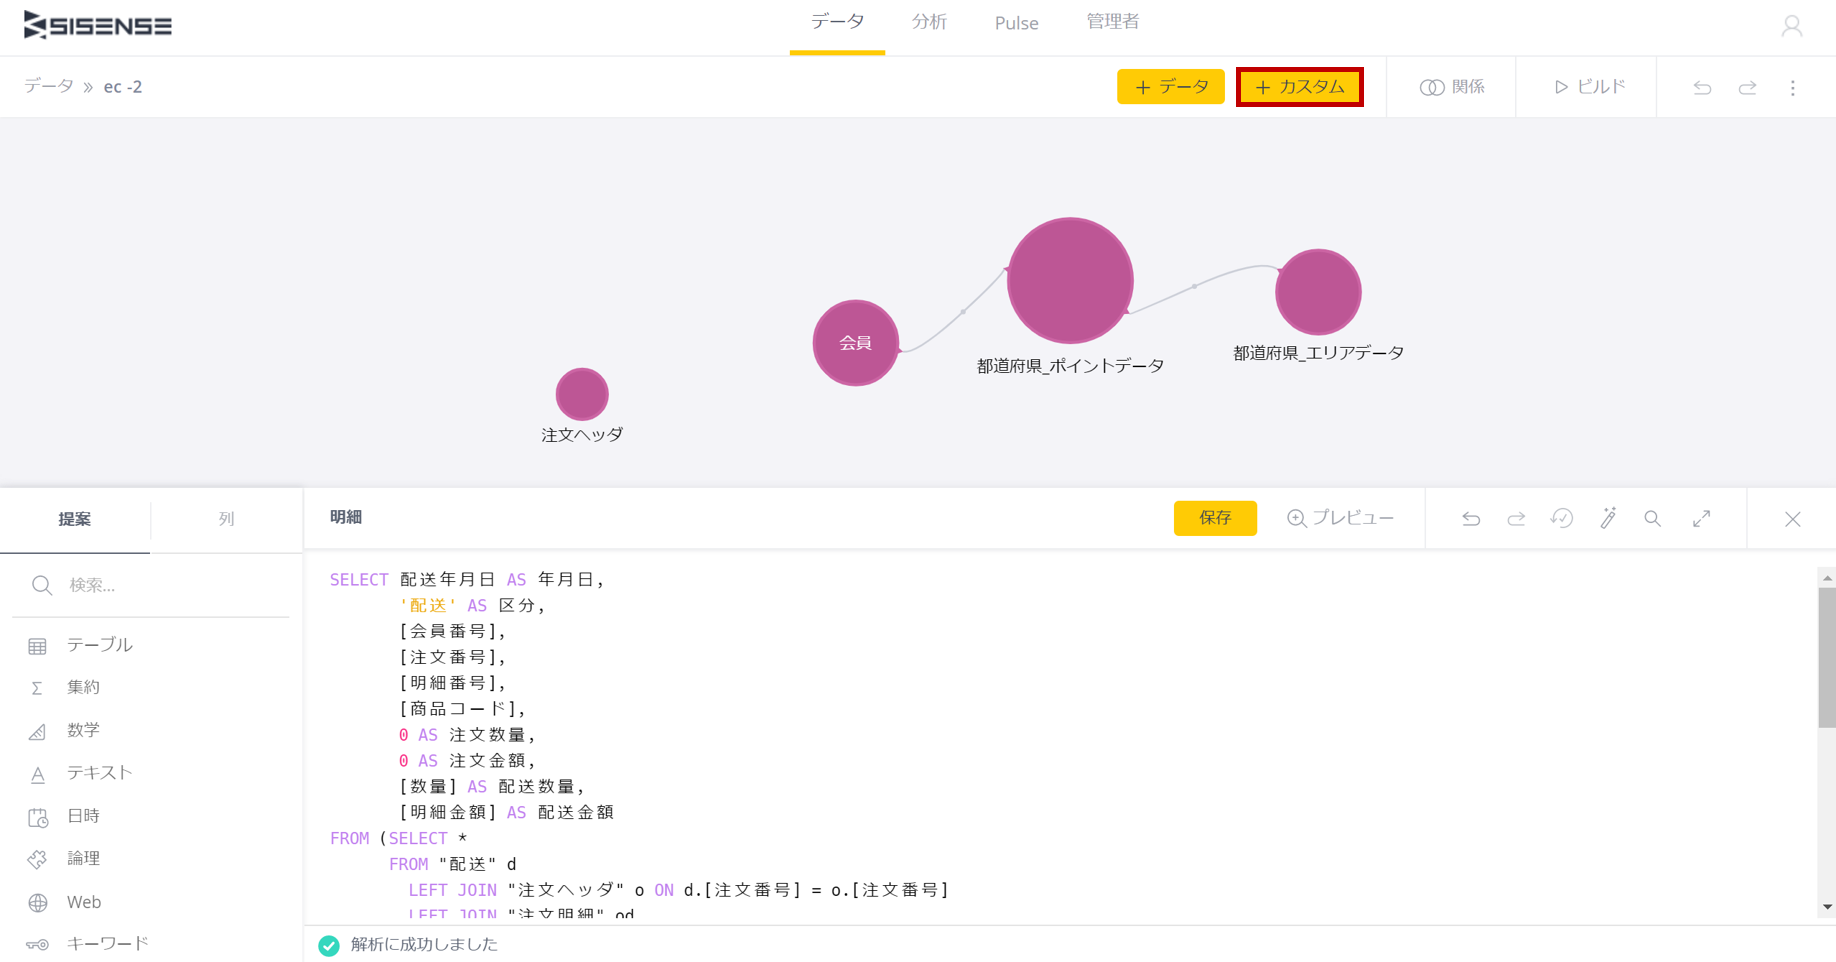Screen dimensions: 1836x962
Task: Expand the テキスト function category
Action: click(99, 773)
